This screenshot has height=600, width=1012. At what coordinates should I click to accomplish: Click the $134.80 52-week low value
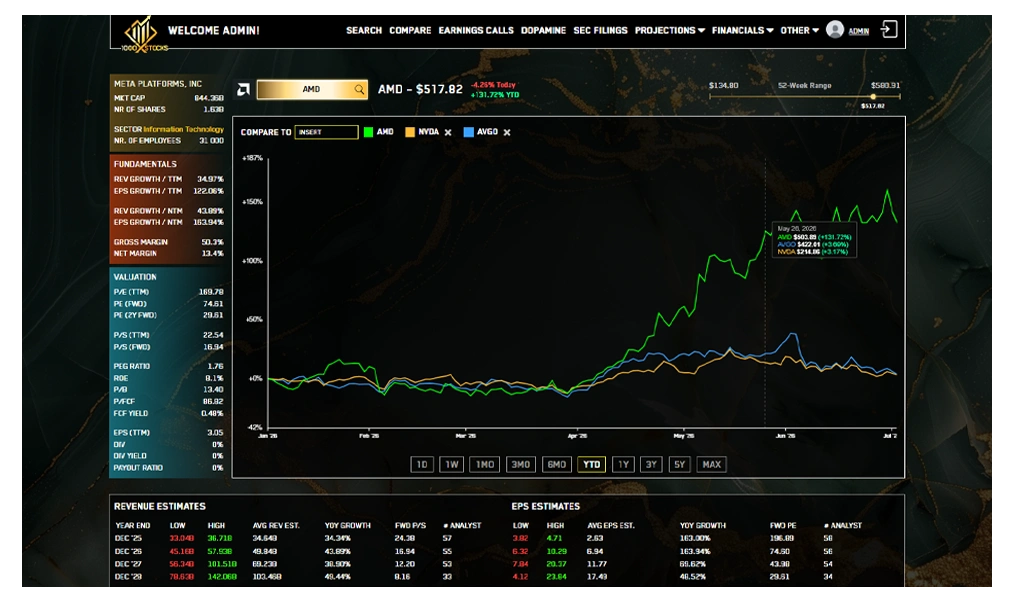723,85
